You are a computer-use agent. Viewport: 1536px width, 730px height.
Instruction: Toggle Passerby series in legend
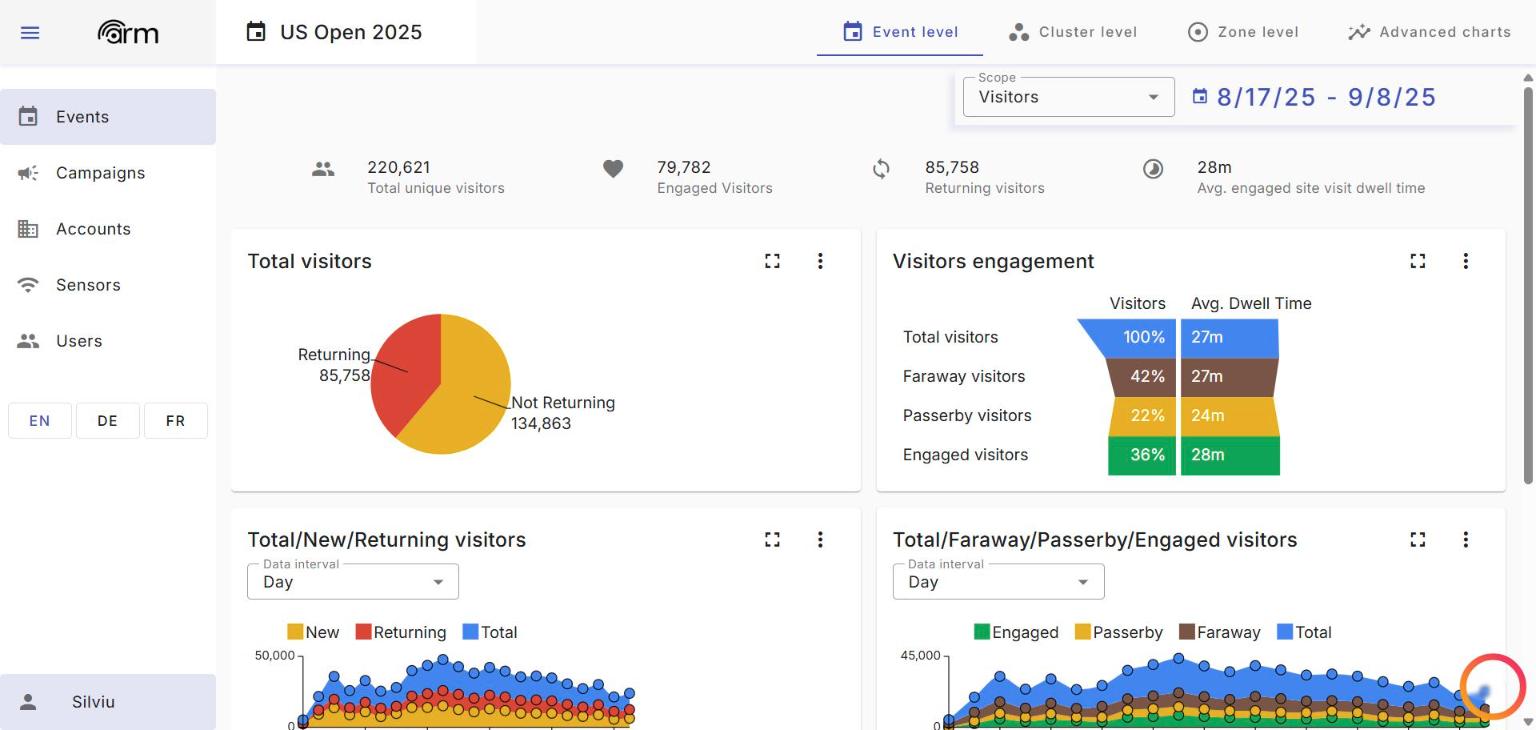1119,632
